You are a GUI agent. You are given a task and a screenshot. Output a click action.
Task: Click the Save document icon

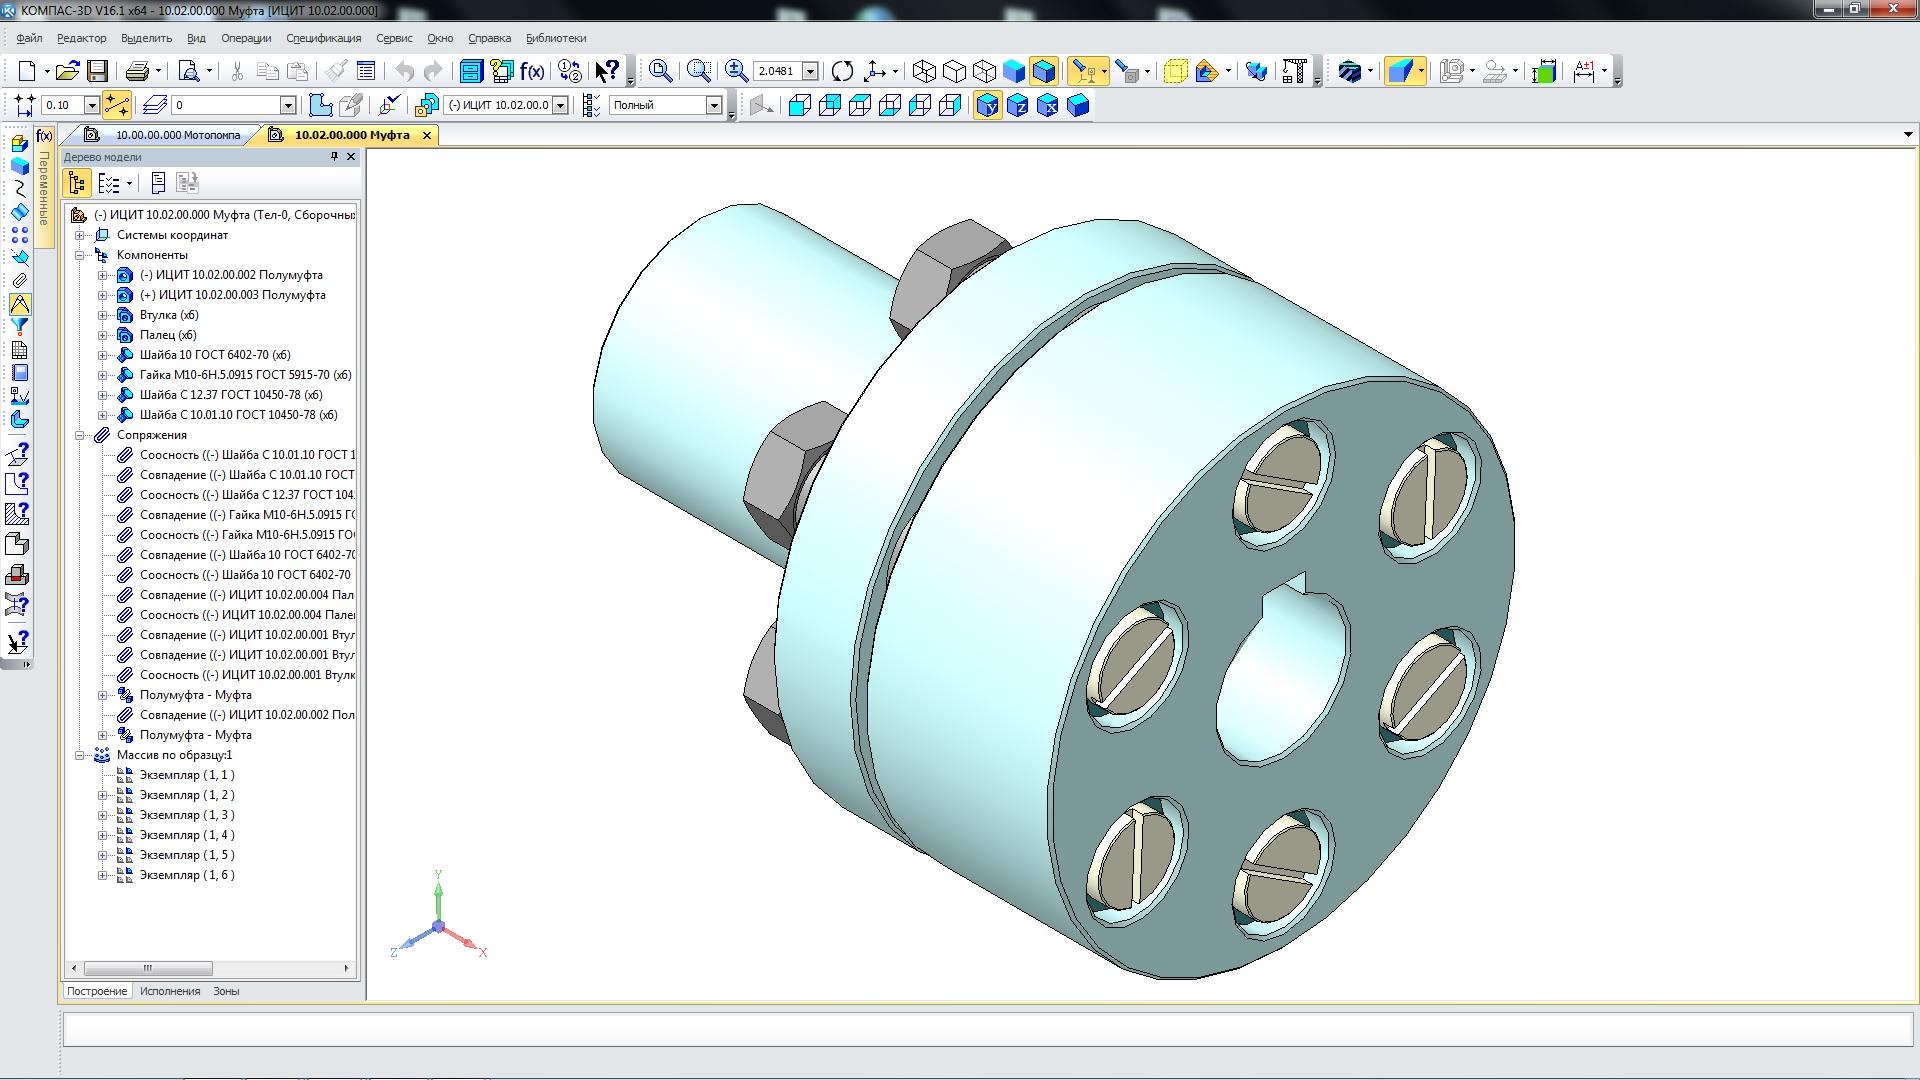[x=97, y=71]
